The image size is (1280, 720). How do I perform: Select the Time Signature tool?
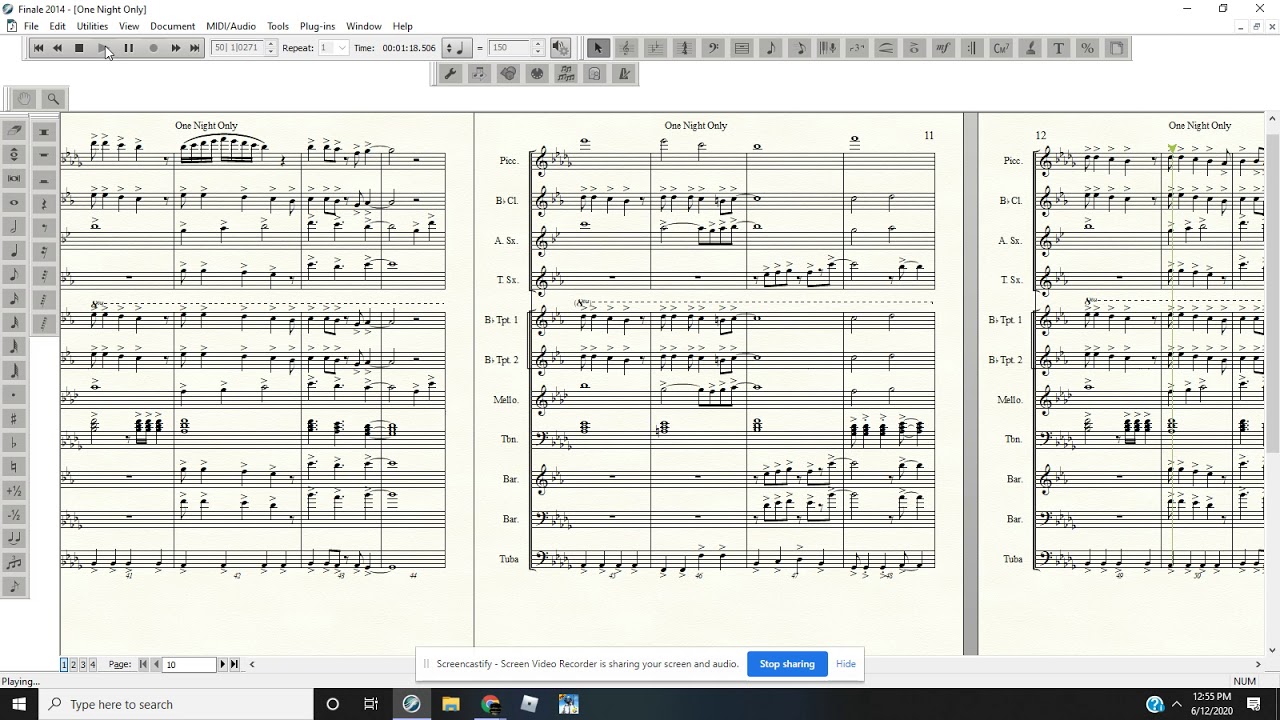click(684, 48)
